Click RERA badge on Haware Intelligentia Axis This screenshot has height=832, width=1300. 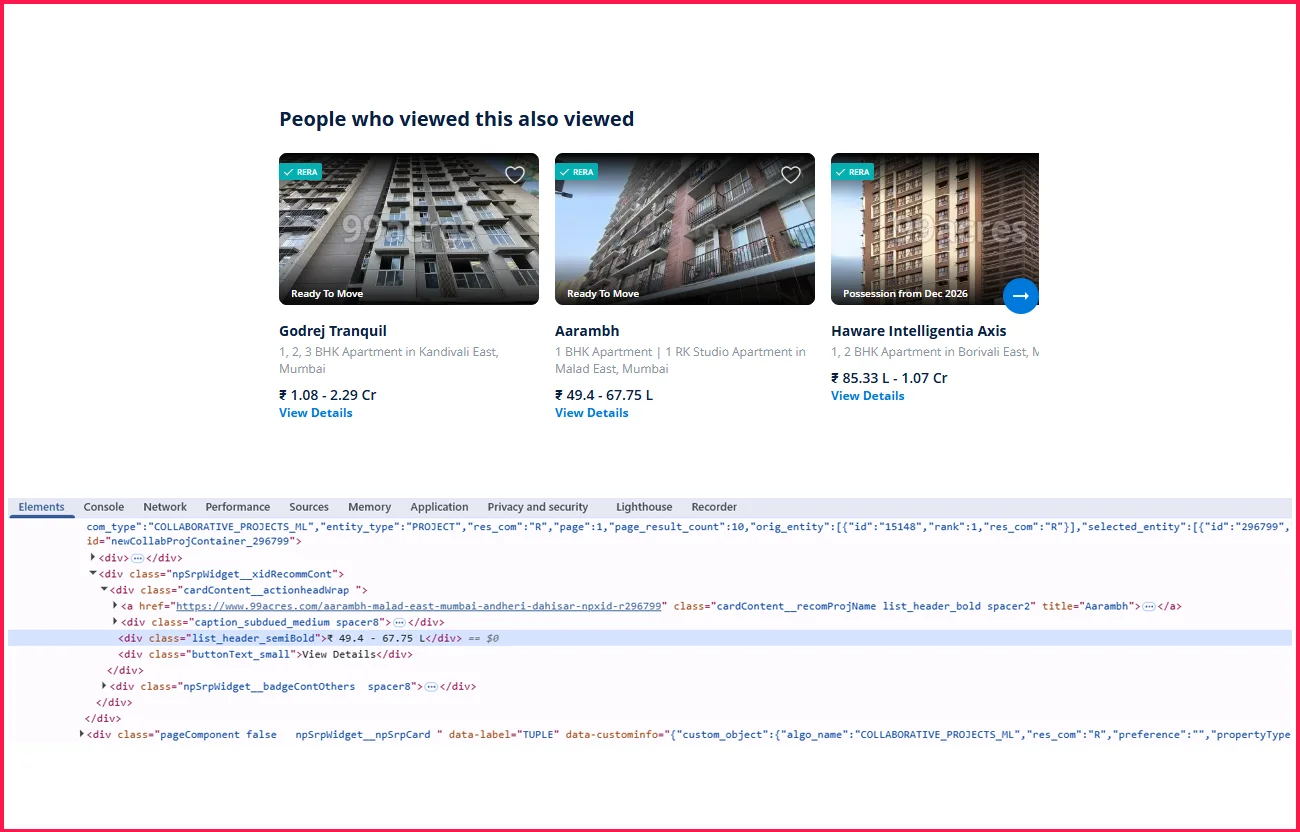[852, 172]
